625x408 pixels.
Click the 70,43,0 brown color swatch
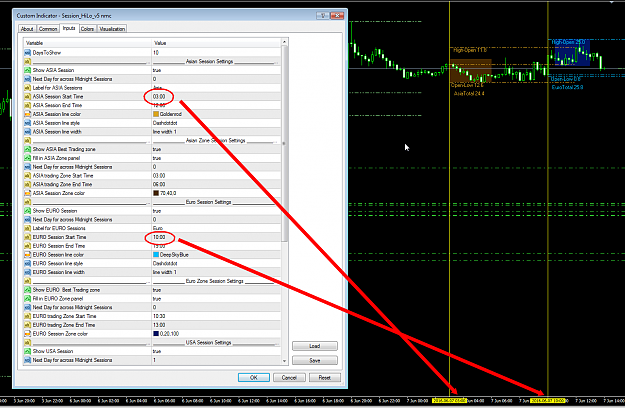click(156, 193)
